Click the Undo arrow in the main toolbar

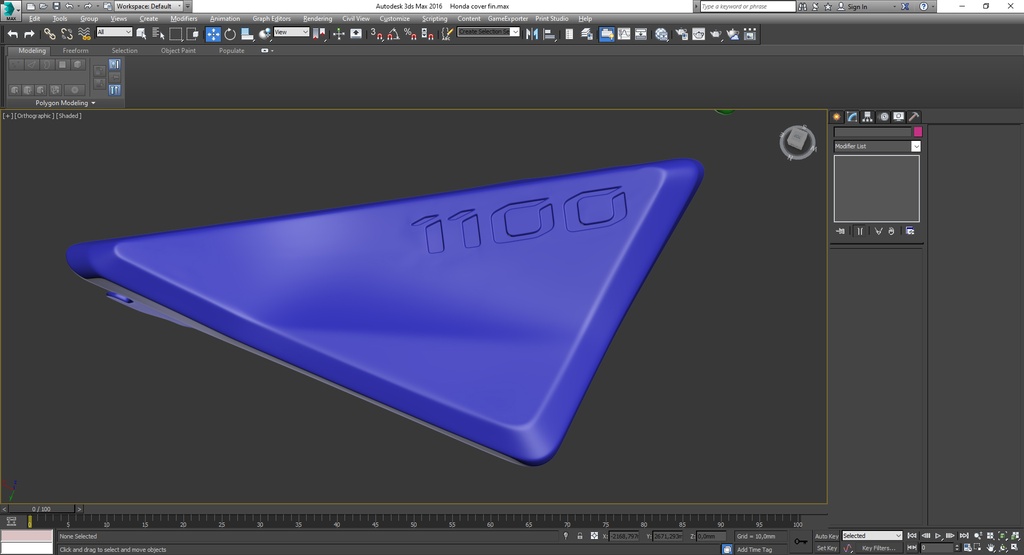(x=12, y=34)
